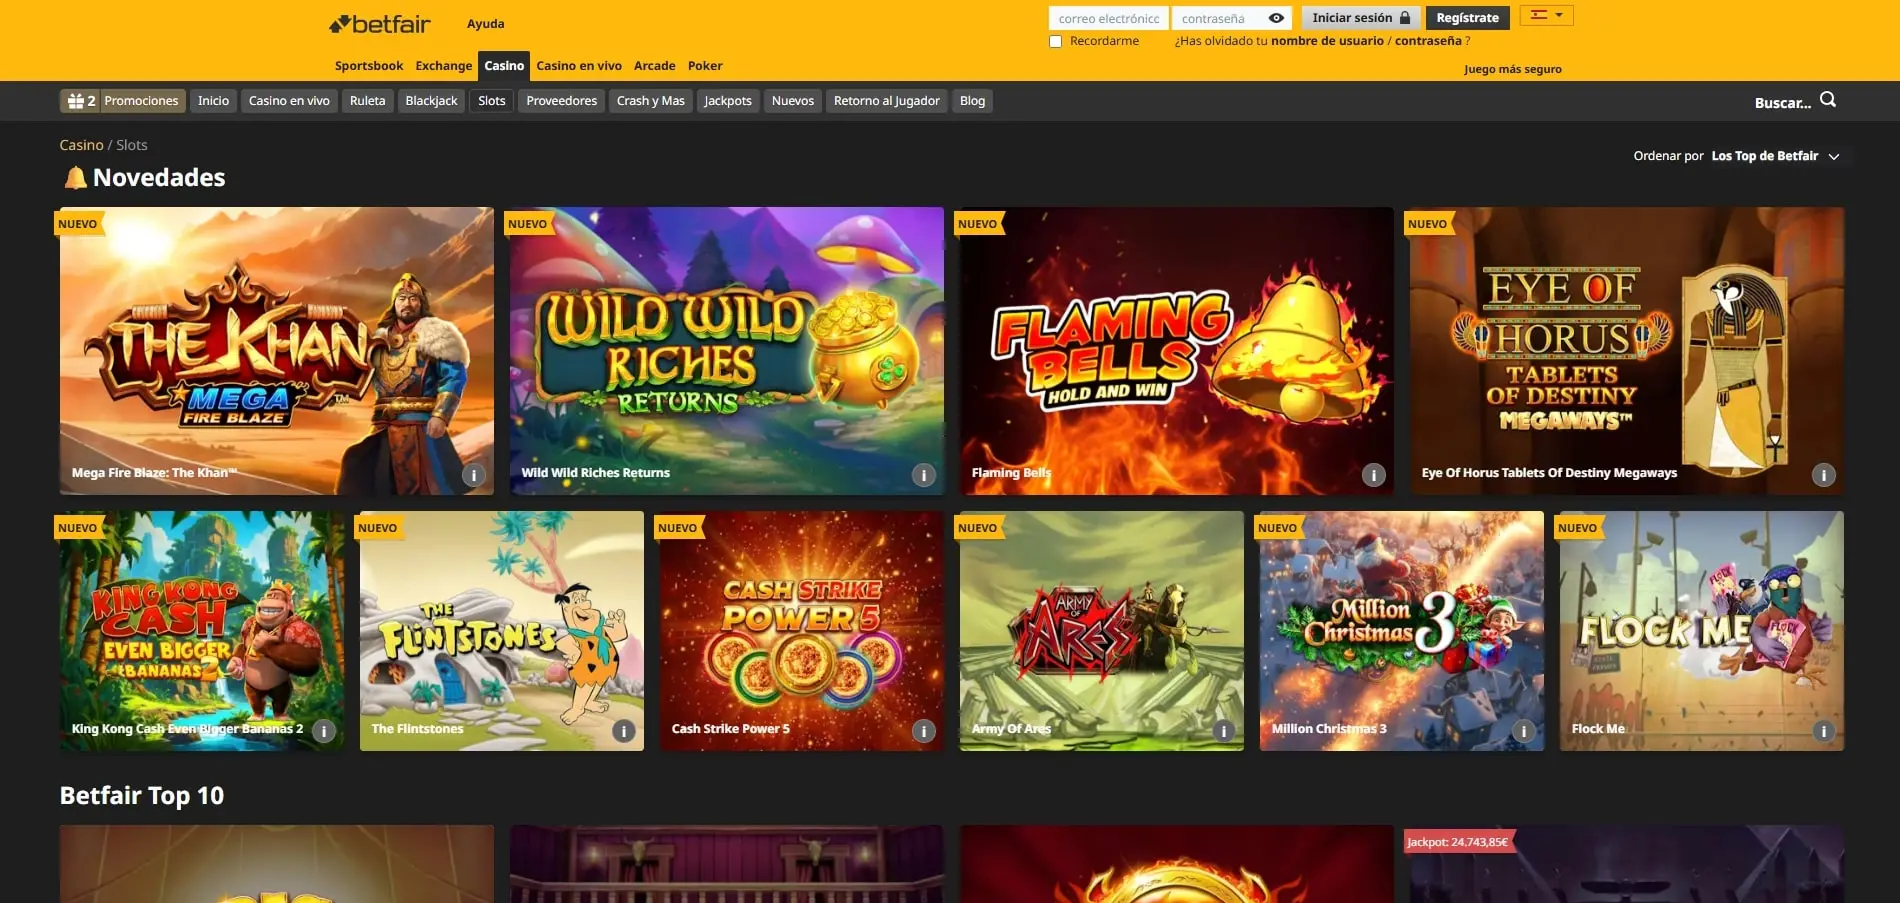This screenshot has width=1900, height=903.
Task: Follow the Juego más seguro link
Action: pyautogui.click(x=1512, y=69)
